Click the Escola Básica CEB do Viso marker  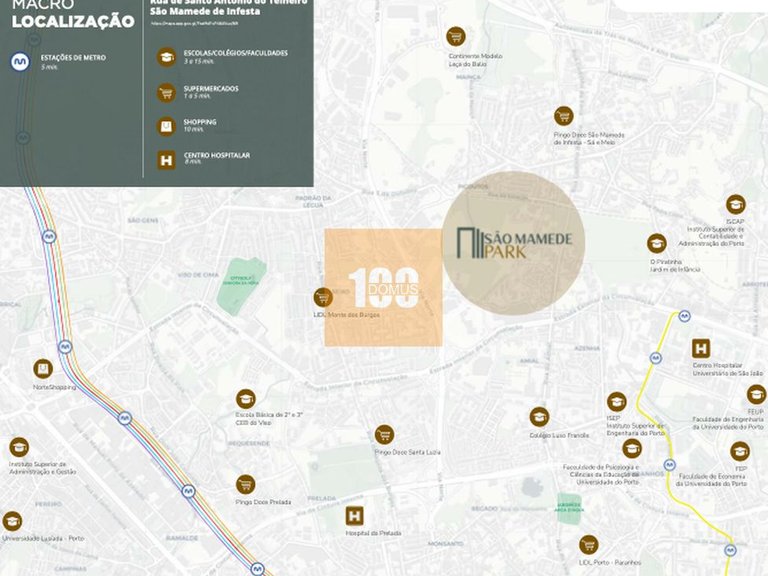[x=245, y=399]
